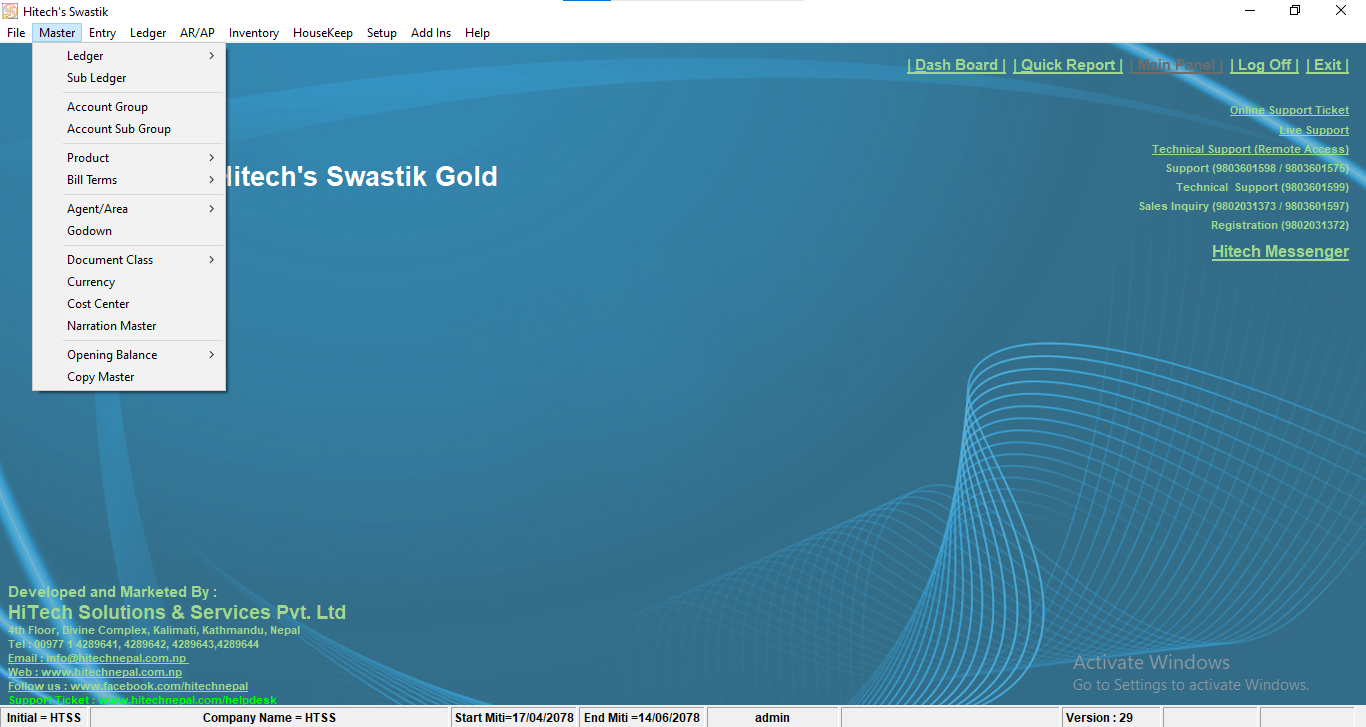1366x727 pixels.
Task: Expand the Product submenu
Action: 88,158
